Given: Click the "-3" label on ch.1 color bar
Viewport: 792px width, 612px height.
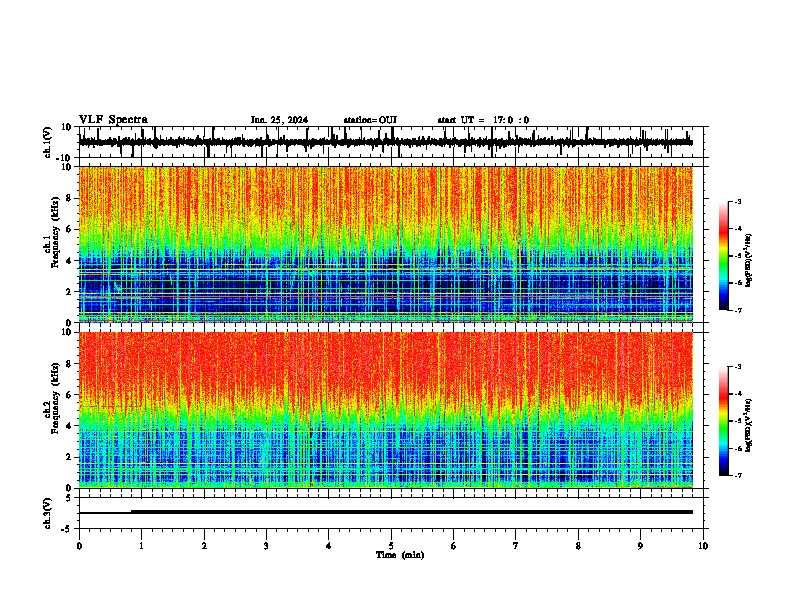Looking at the screenshot, I should [737, 202].
